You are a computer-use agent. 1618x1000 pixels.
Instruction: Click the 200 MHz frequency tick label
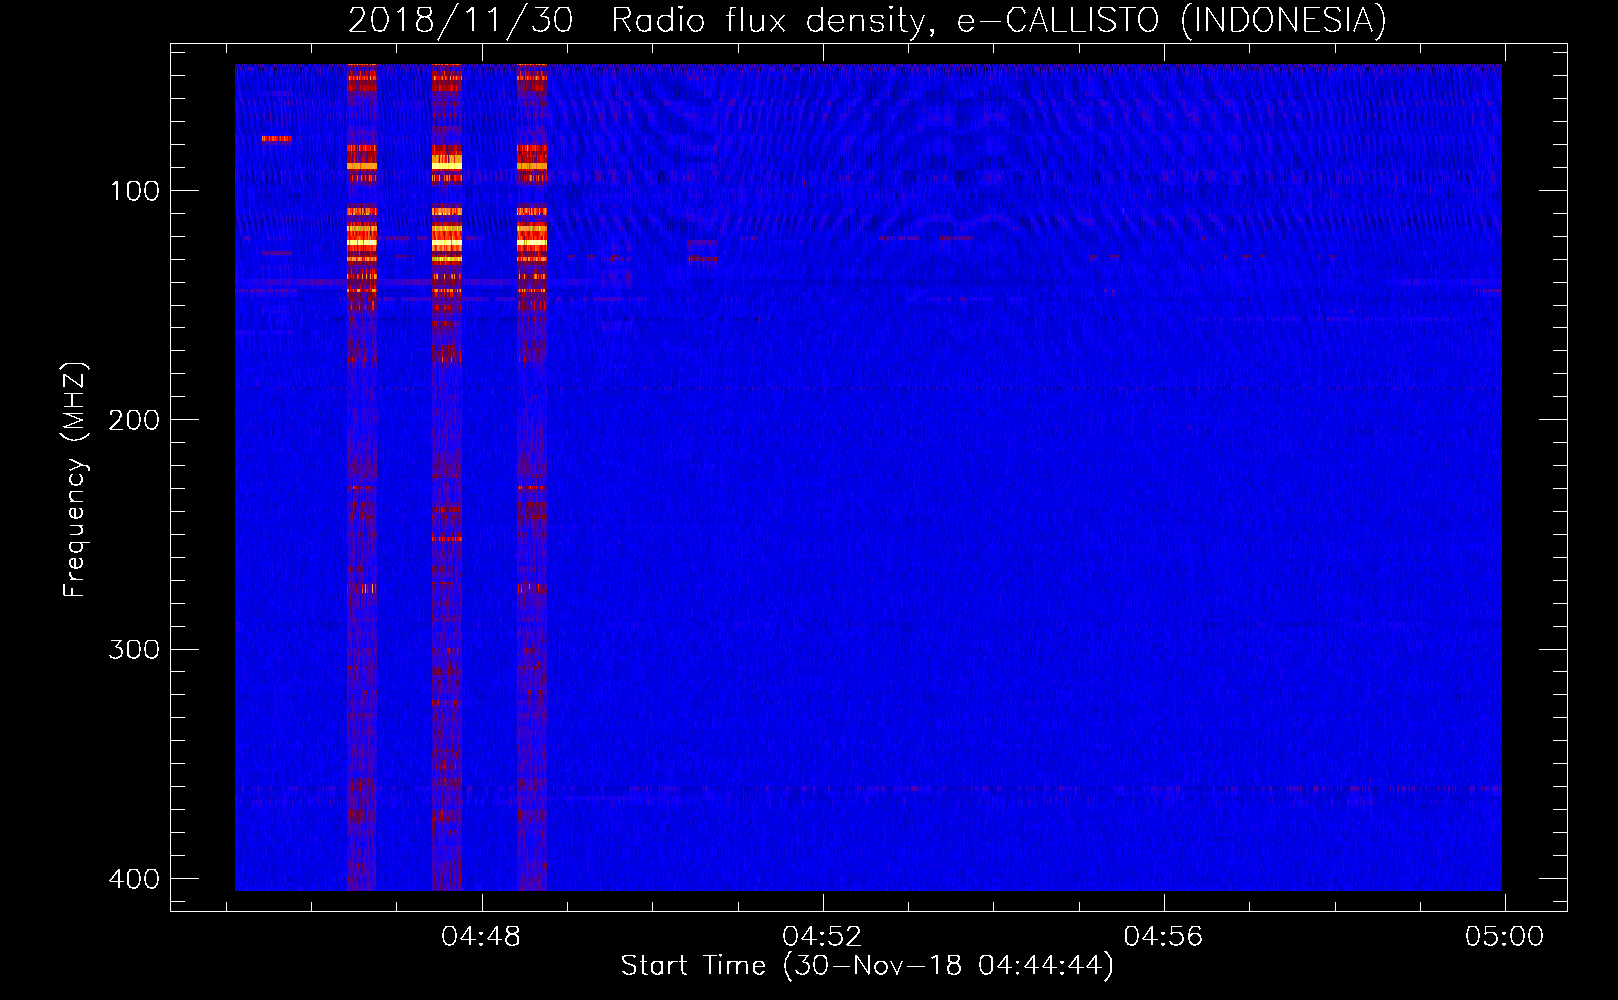click(134, 420)
